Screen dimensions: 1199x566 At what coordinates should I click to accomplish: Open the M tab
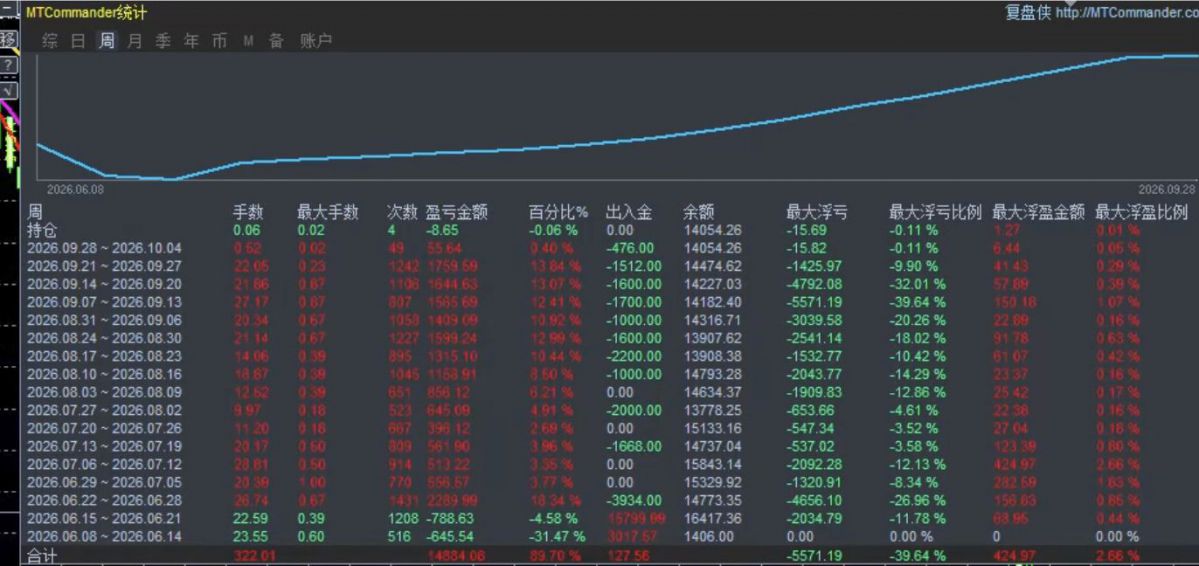(x=248, y=41)
